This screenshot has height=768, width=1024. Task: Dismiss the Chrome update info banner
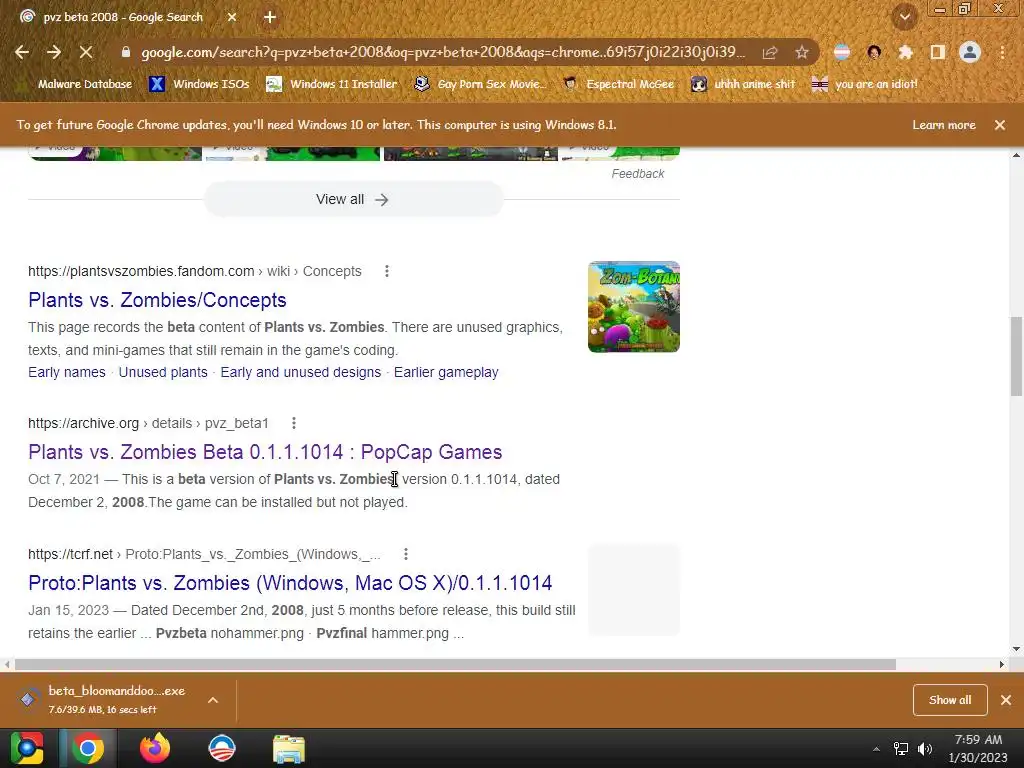pos(1000,125)
